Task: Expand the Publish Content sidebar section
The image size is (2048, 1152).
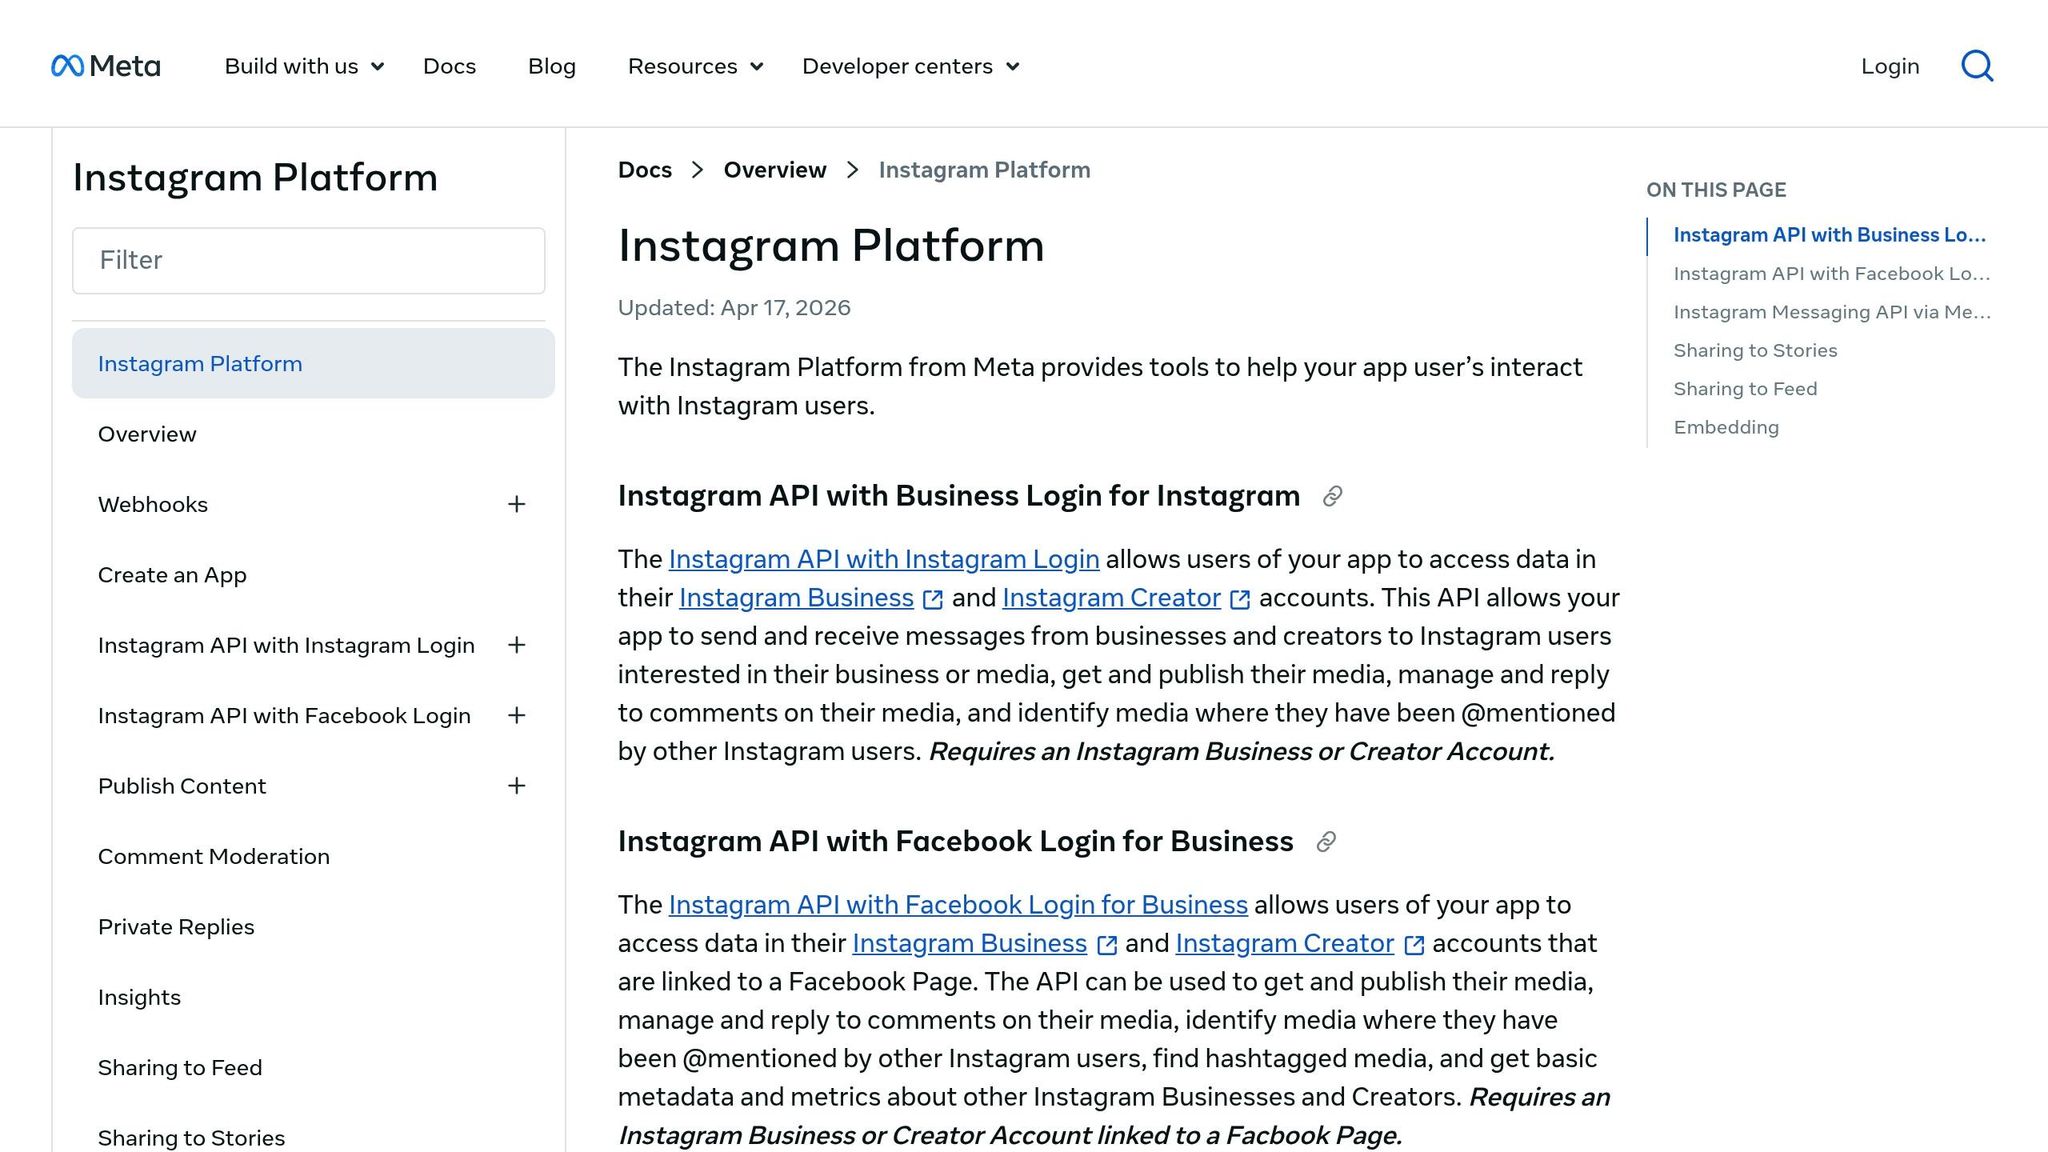Action: click(x=516, y=786)
